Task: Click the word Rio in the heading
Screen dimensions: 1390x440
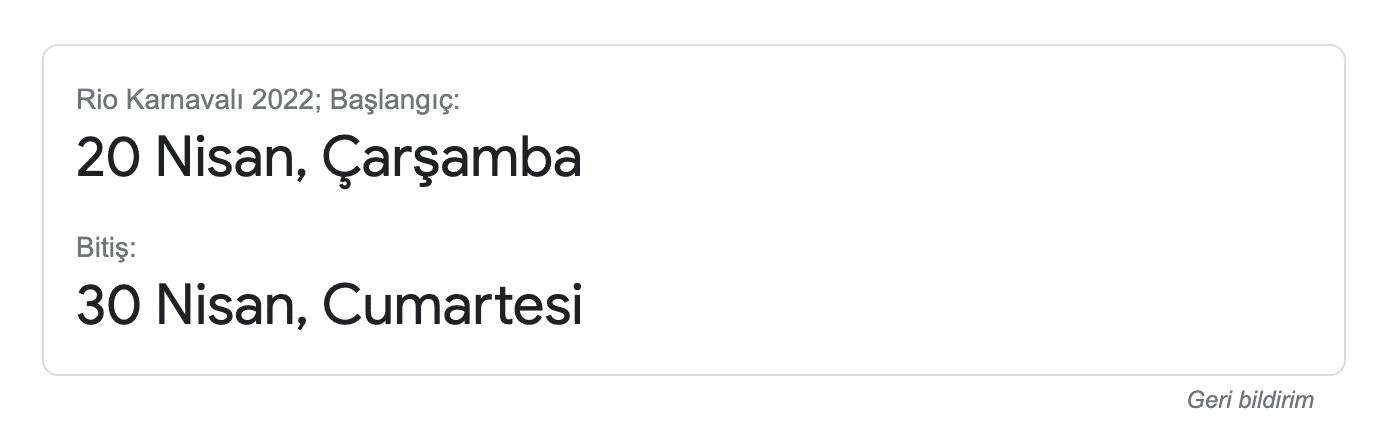Action: click(94, 100)
